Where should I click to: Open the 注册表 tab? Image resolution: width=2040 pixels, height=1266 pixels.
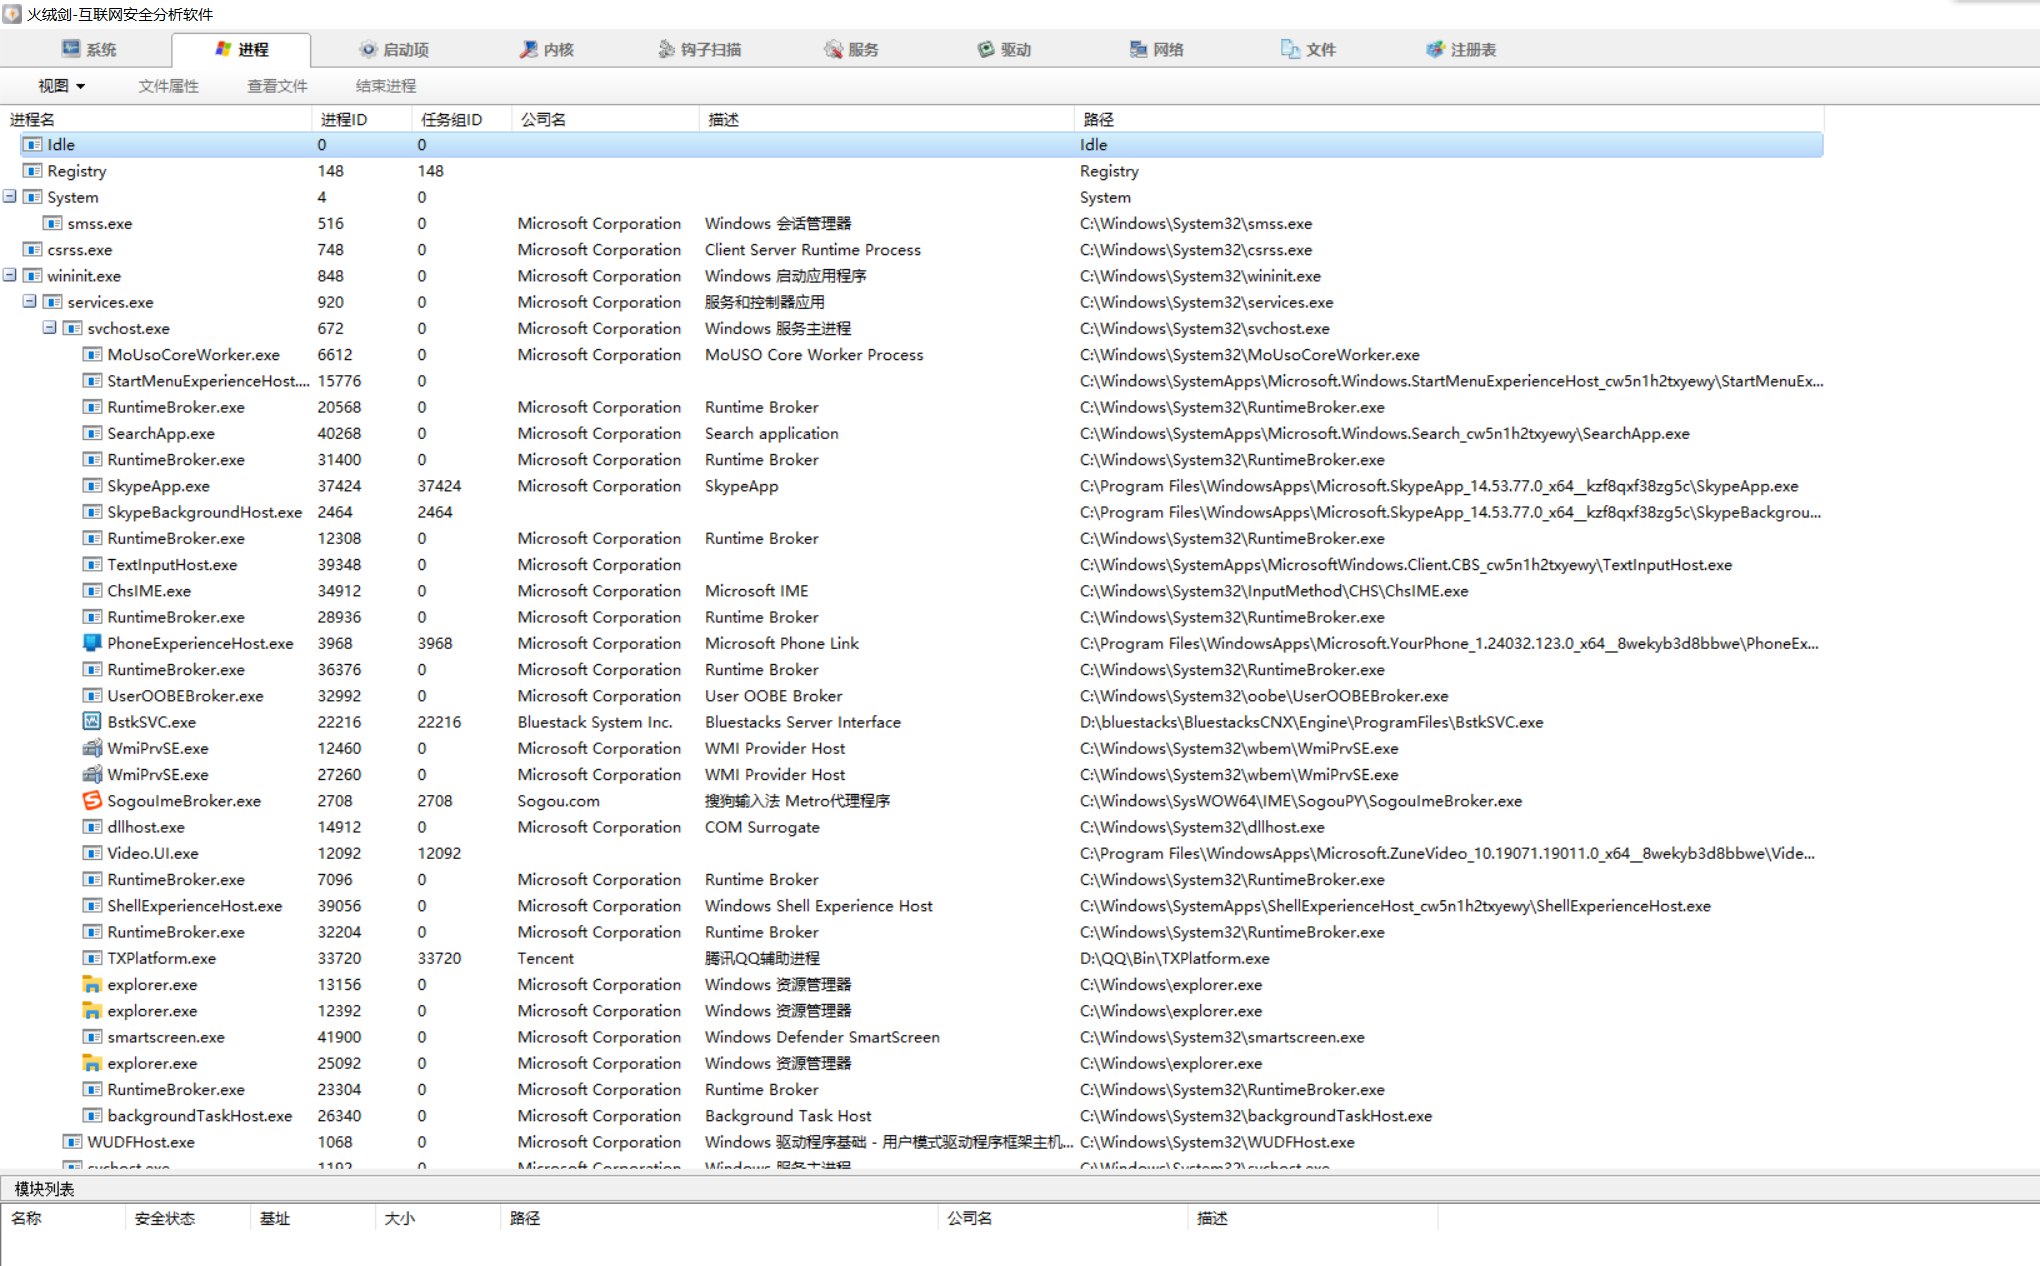pyautogui.click(x=1461, y=49)
